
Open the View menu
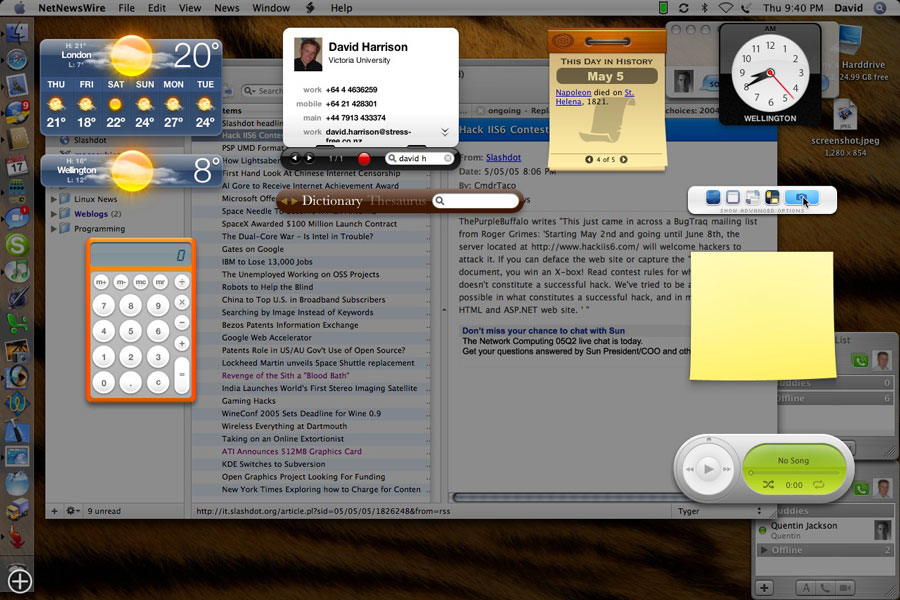tap(189, 8)
